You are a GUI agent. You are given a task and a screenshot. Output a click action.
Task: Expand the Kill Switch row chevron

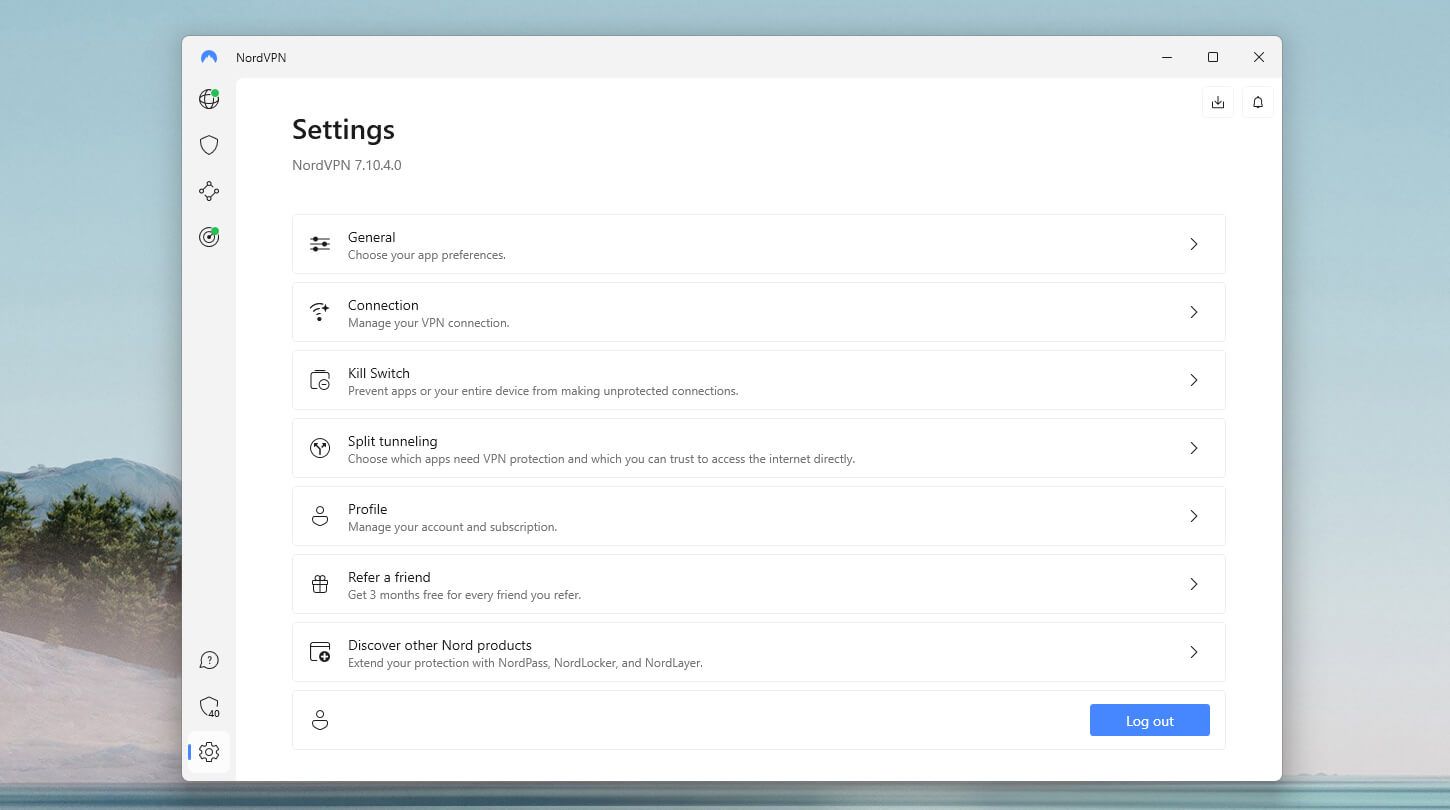pos(1193,380)
